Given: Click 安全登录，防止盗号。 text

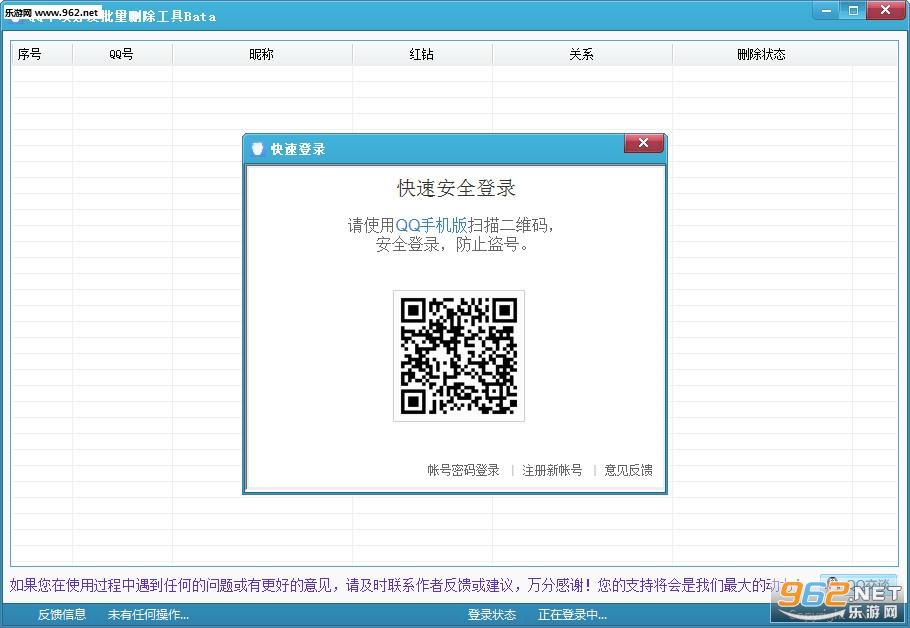Looking at the screenshot, I should (x=452, y=244).
